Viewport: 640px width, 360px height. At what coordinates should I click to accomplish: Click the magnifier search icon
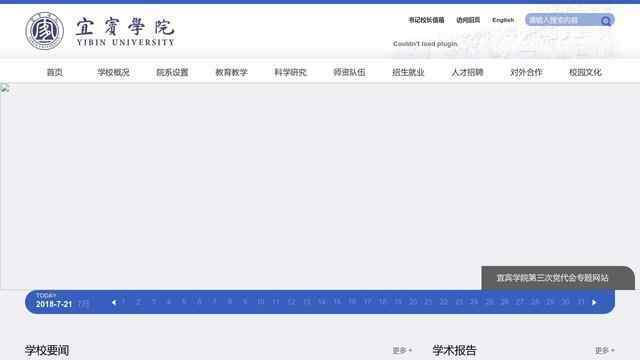click(x=606, y=20)
